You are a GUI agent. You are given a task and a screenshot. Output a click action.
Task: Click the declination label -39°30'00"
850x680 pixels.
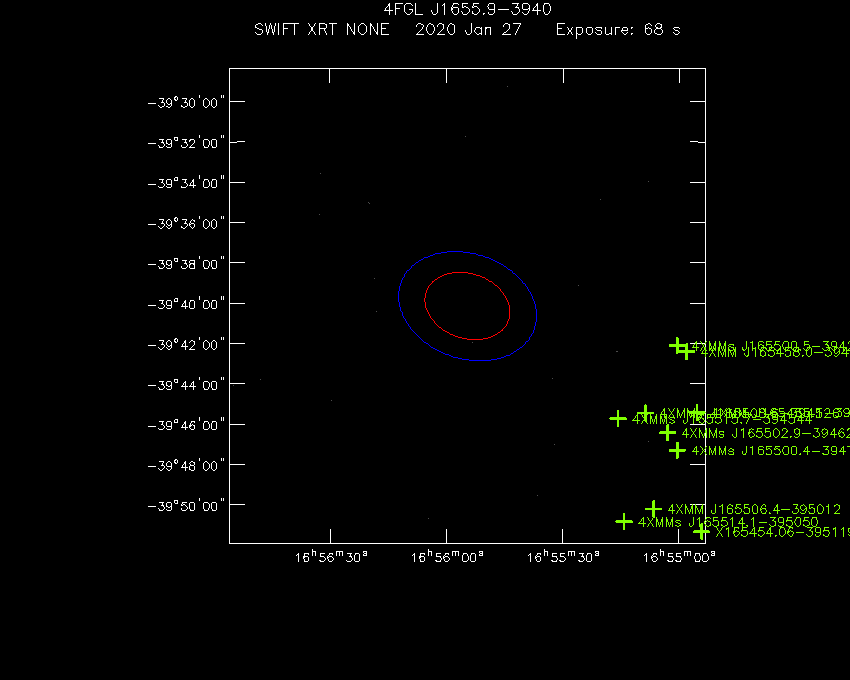coord(186,102)
